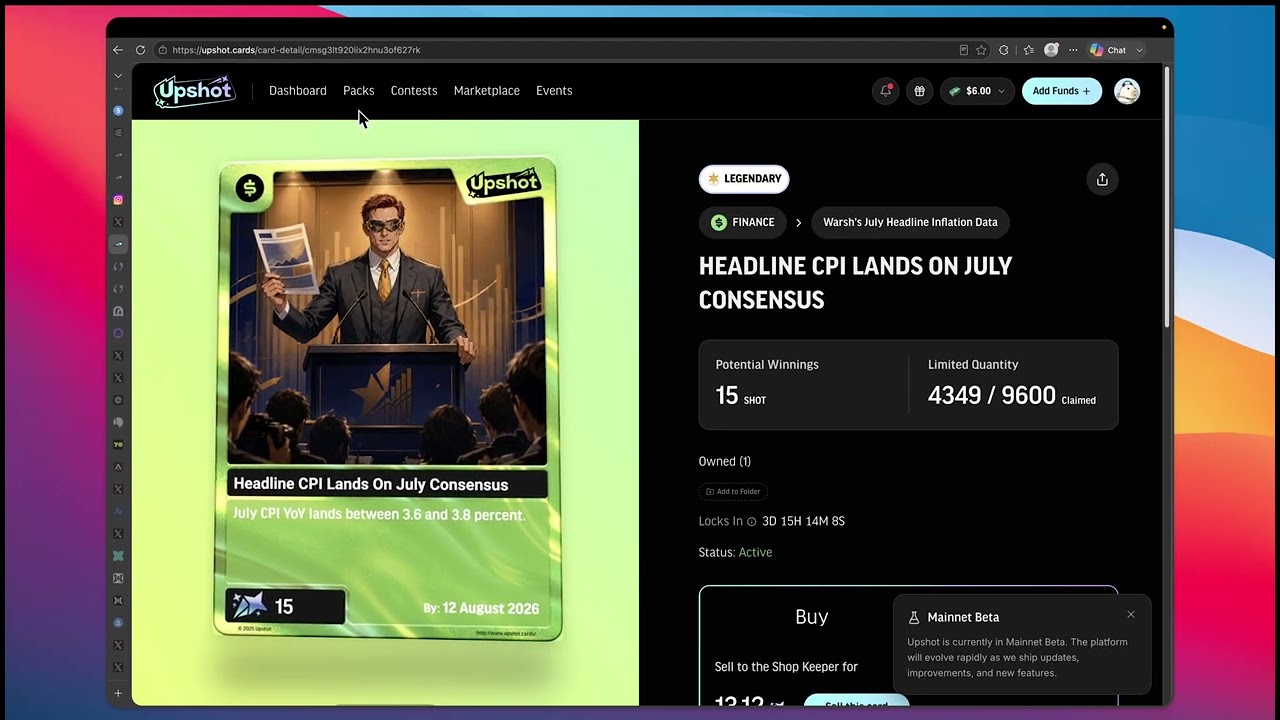Click the '3D 15H 14M 8S' countdown
This screenshot has height=720, width=1280.
(803, 521)
